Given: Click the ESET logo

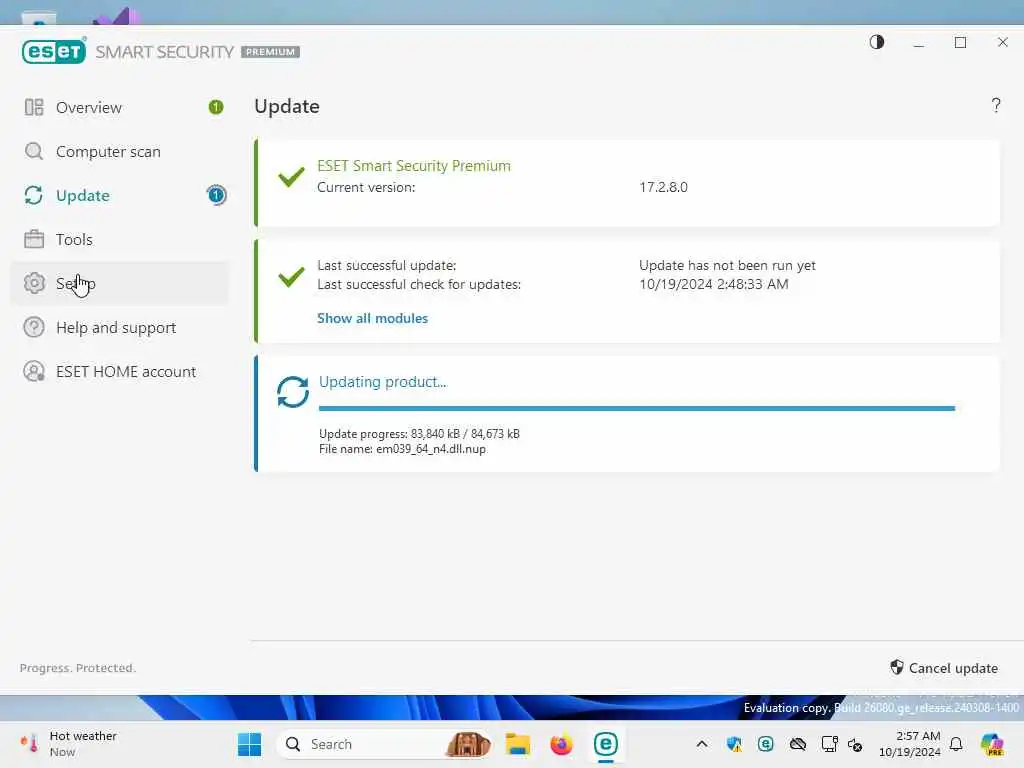Looking at the screenshot, I should pyautogui.click(x=54, y=52).
